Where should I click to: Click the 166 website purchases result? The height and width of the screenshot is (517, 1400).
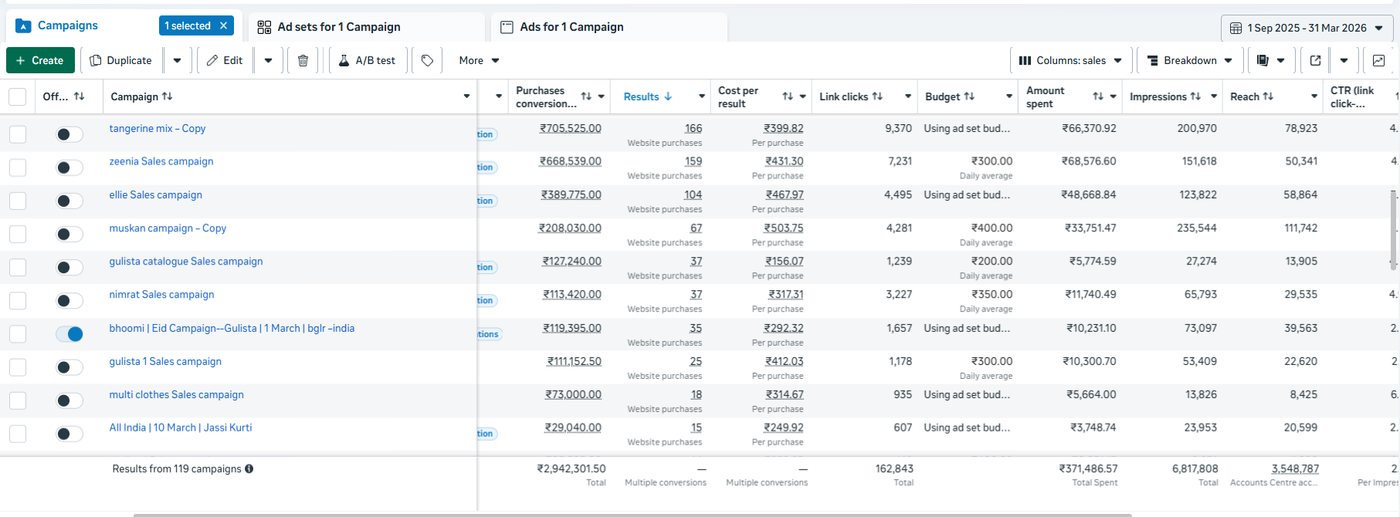694,128
